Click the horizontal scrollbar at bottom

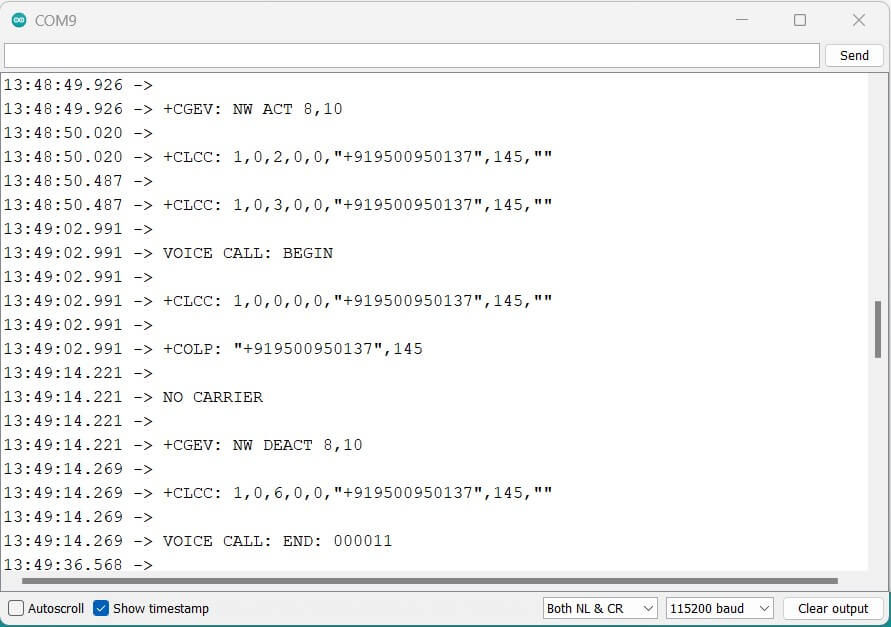(430, 581)
